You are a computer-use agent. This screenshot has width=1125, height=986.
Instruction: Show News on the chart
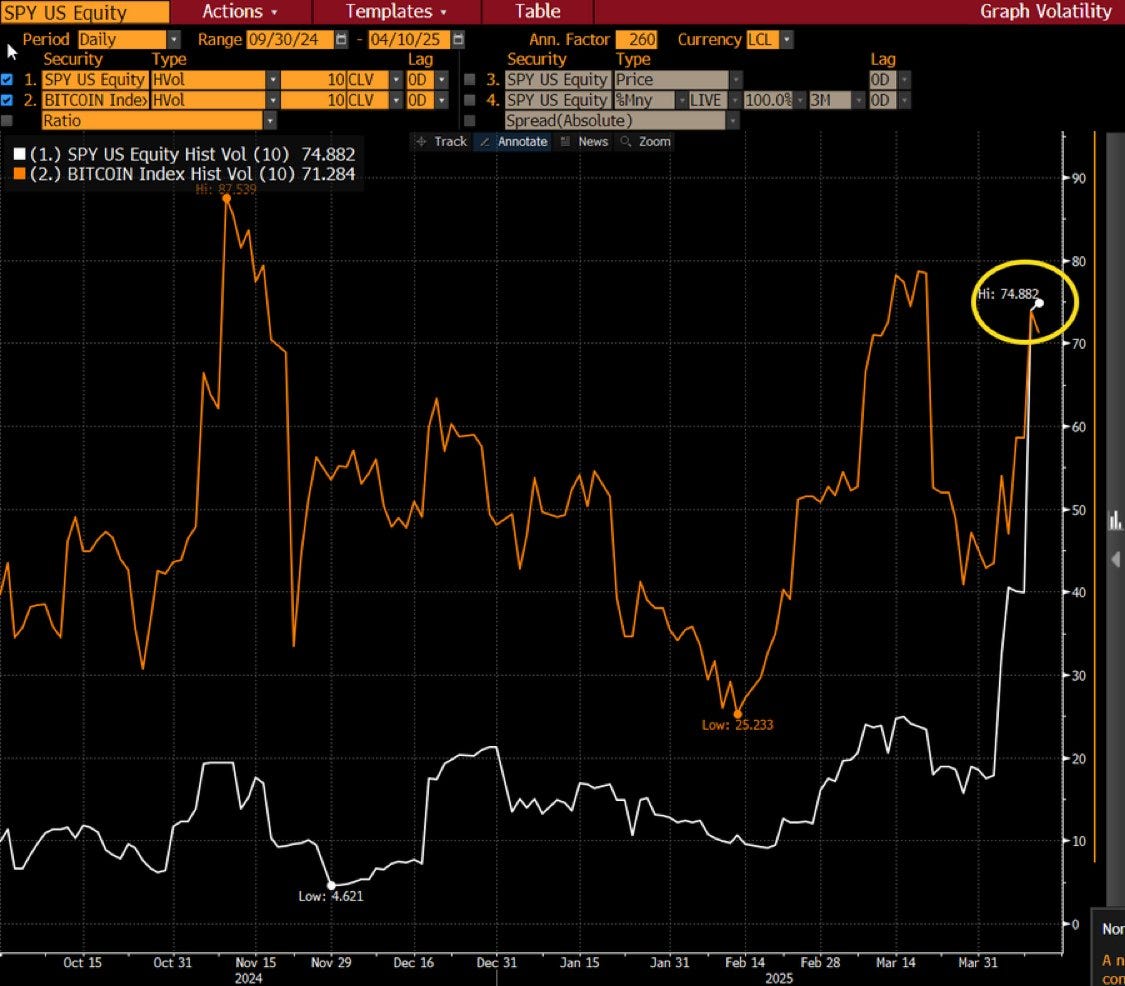pyautogui.click(x=584, y=141)
